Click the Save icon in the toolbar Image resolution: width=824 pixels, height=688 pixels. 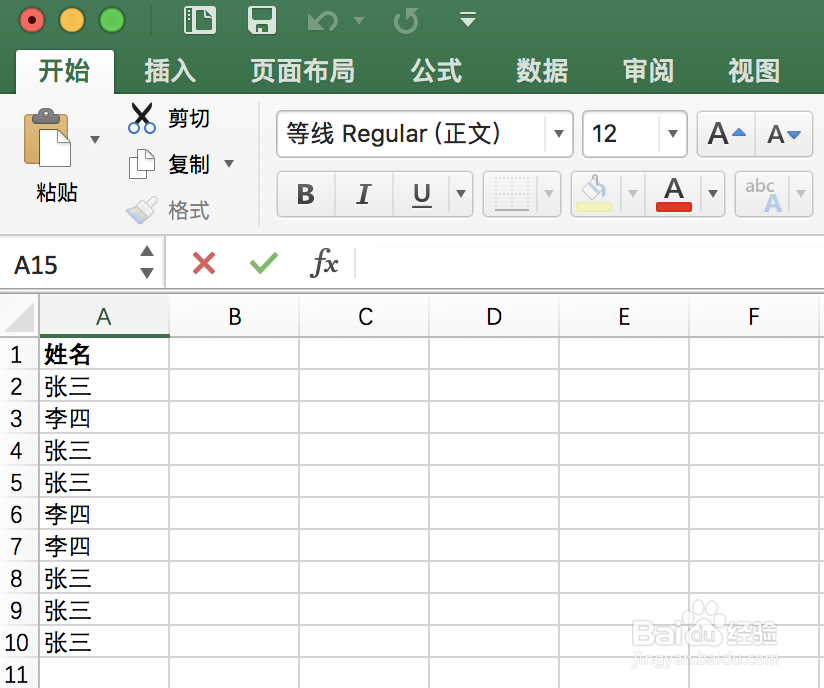click(x=262, y=20)
